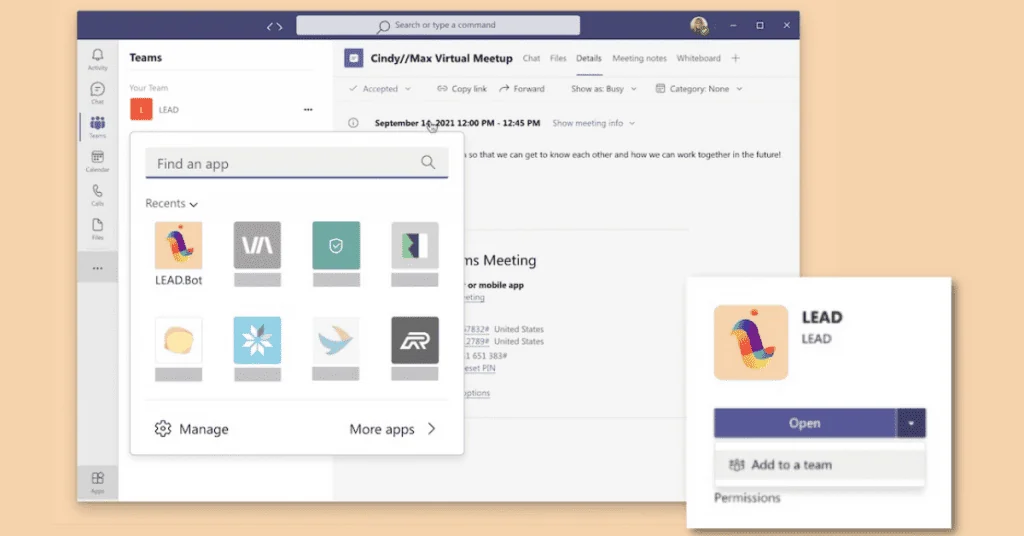Viewport: 1024px width, 536px height.
Task: Open Calls in the left sidebar
Action: [x=97, y=195]
